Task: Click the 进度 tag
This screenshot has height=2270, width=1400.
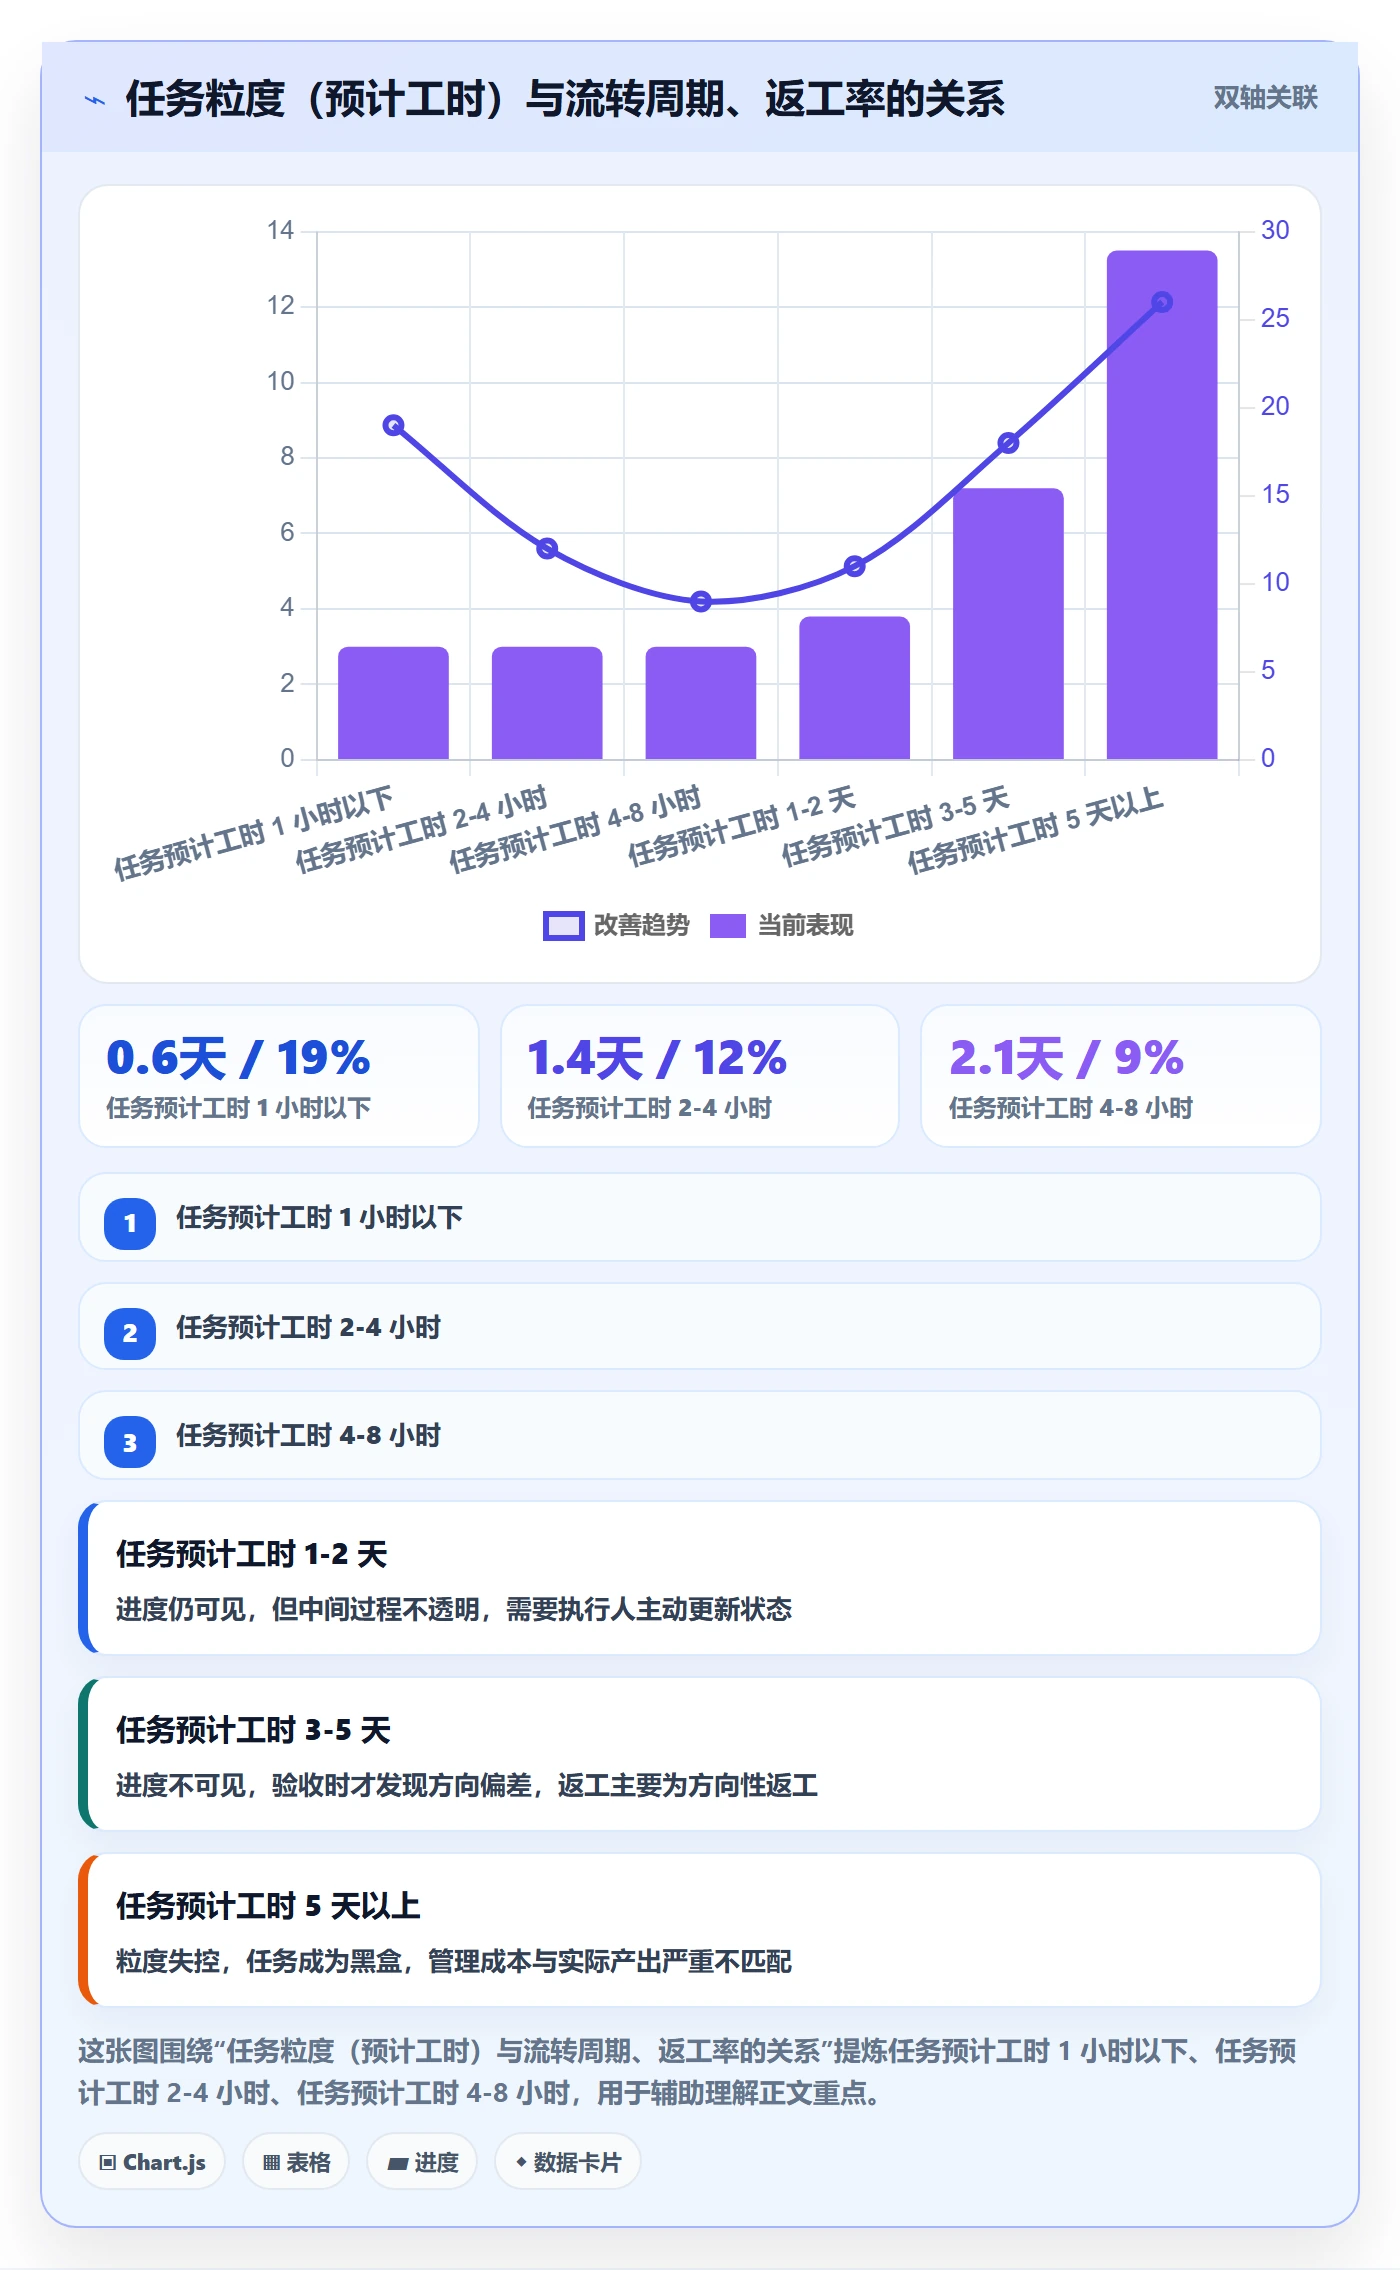Action: click(422, 2162)
